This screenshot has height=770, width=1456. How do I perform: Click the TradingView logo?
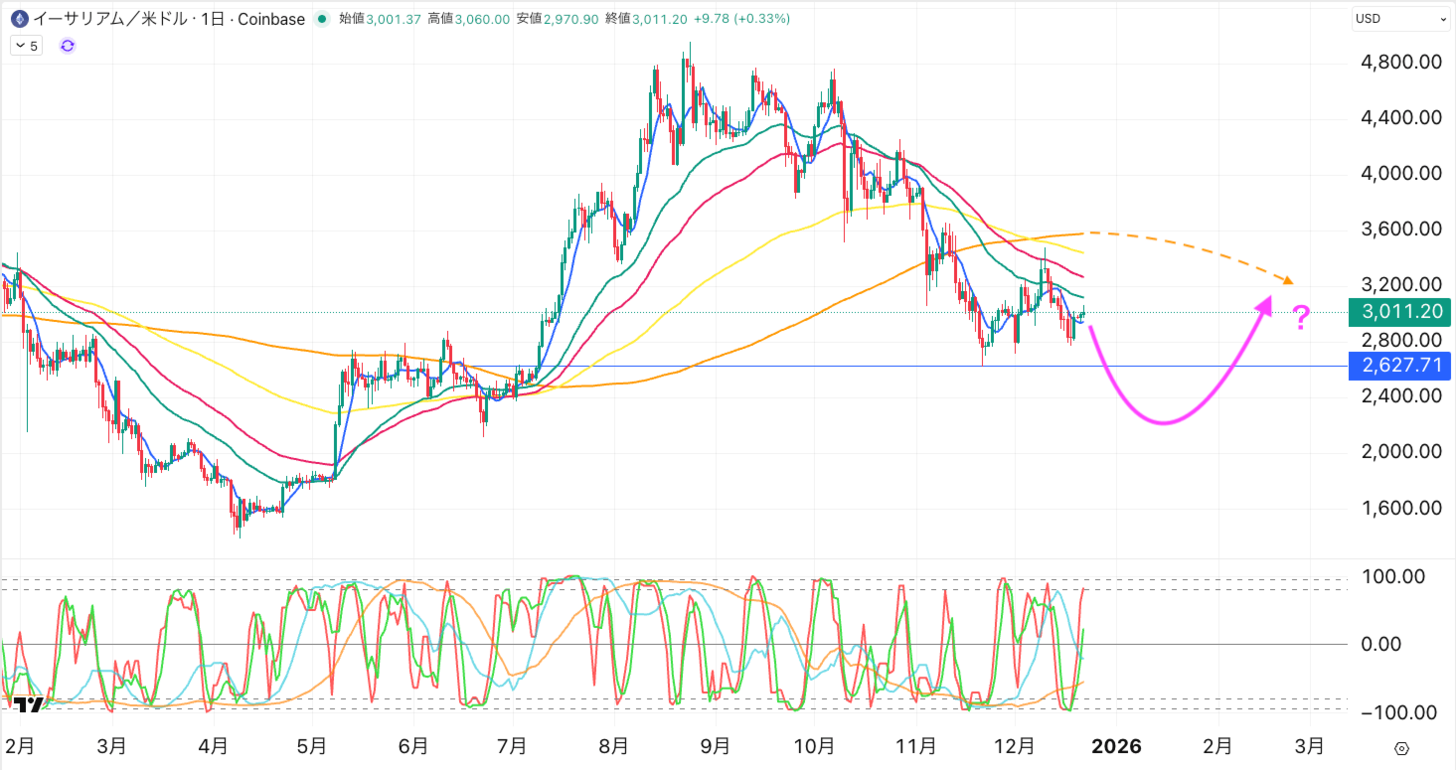click(x=29, y=705)
